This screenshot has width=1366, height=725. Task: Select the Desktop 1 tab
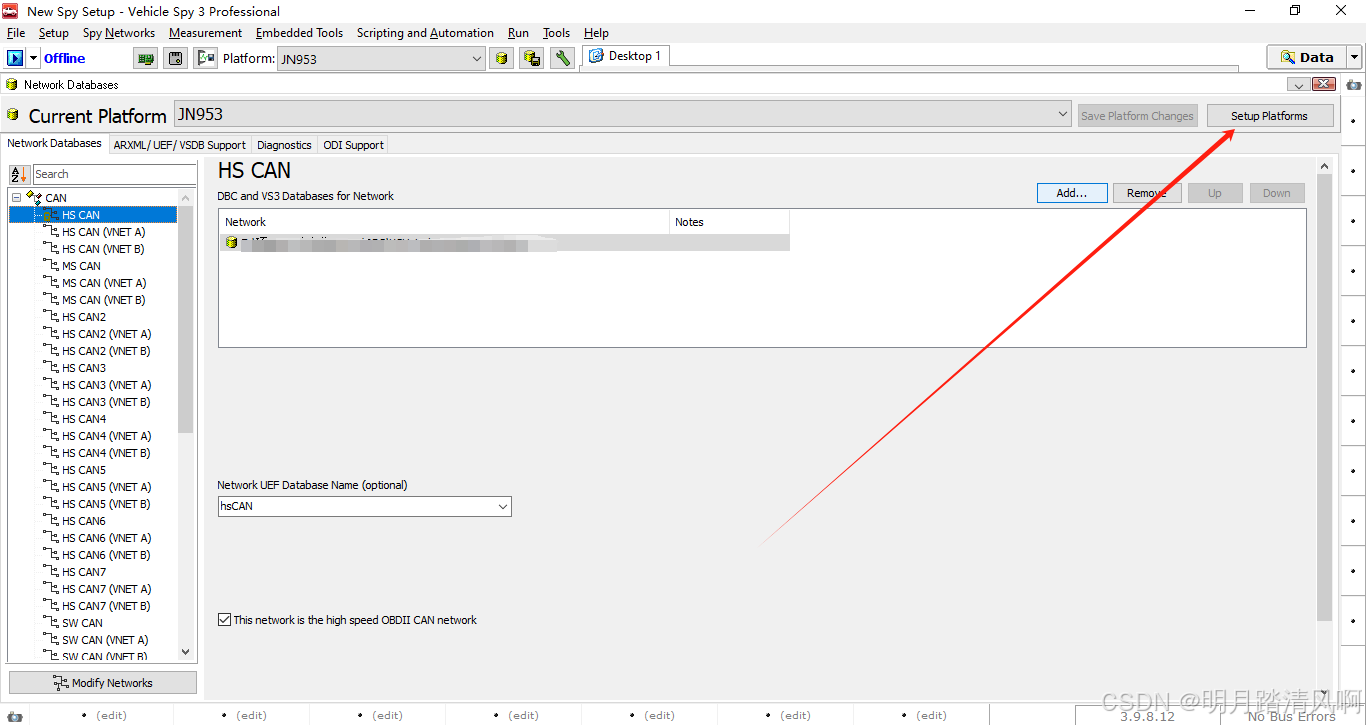pyautogui.click(x=626, y=56)
